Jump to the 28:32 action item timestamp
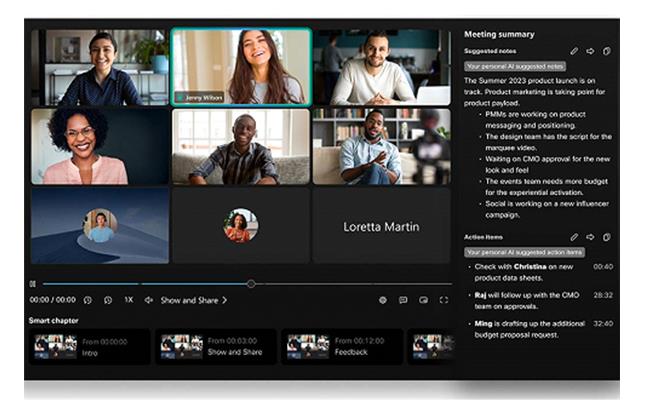The width and height of the screenshot is (645, 400). [x=603, y=296]
